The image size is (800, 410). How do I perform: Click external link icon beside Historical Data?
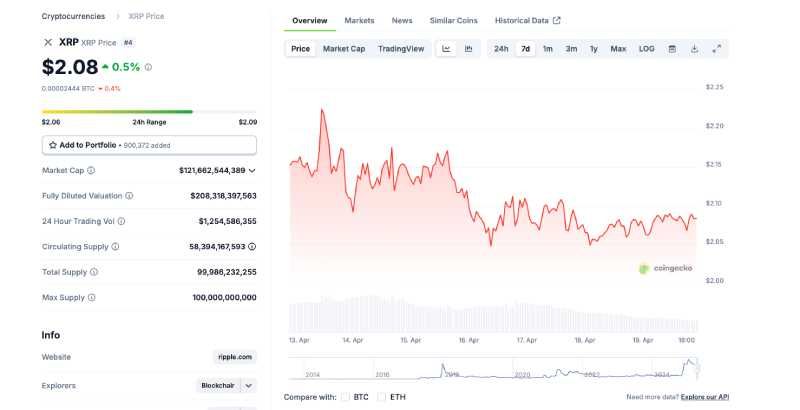click(557, 20)
